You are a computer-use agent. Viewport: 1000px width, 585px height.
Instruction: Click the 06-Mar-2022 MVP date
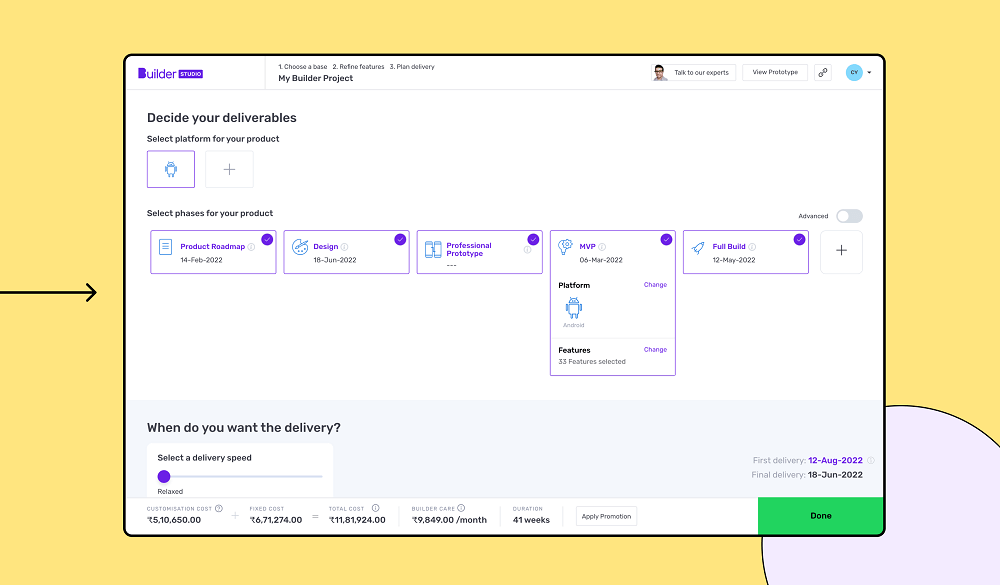pyautogui.click(x=601, y=260)
